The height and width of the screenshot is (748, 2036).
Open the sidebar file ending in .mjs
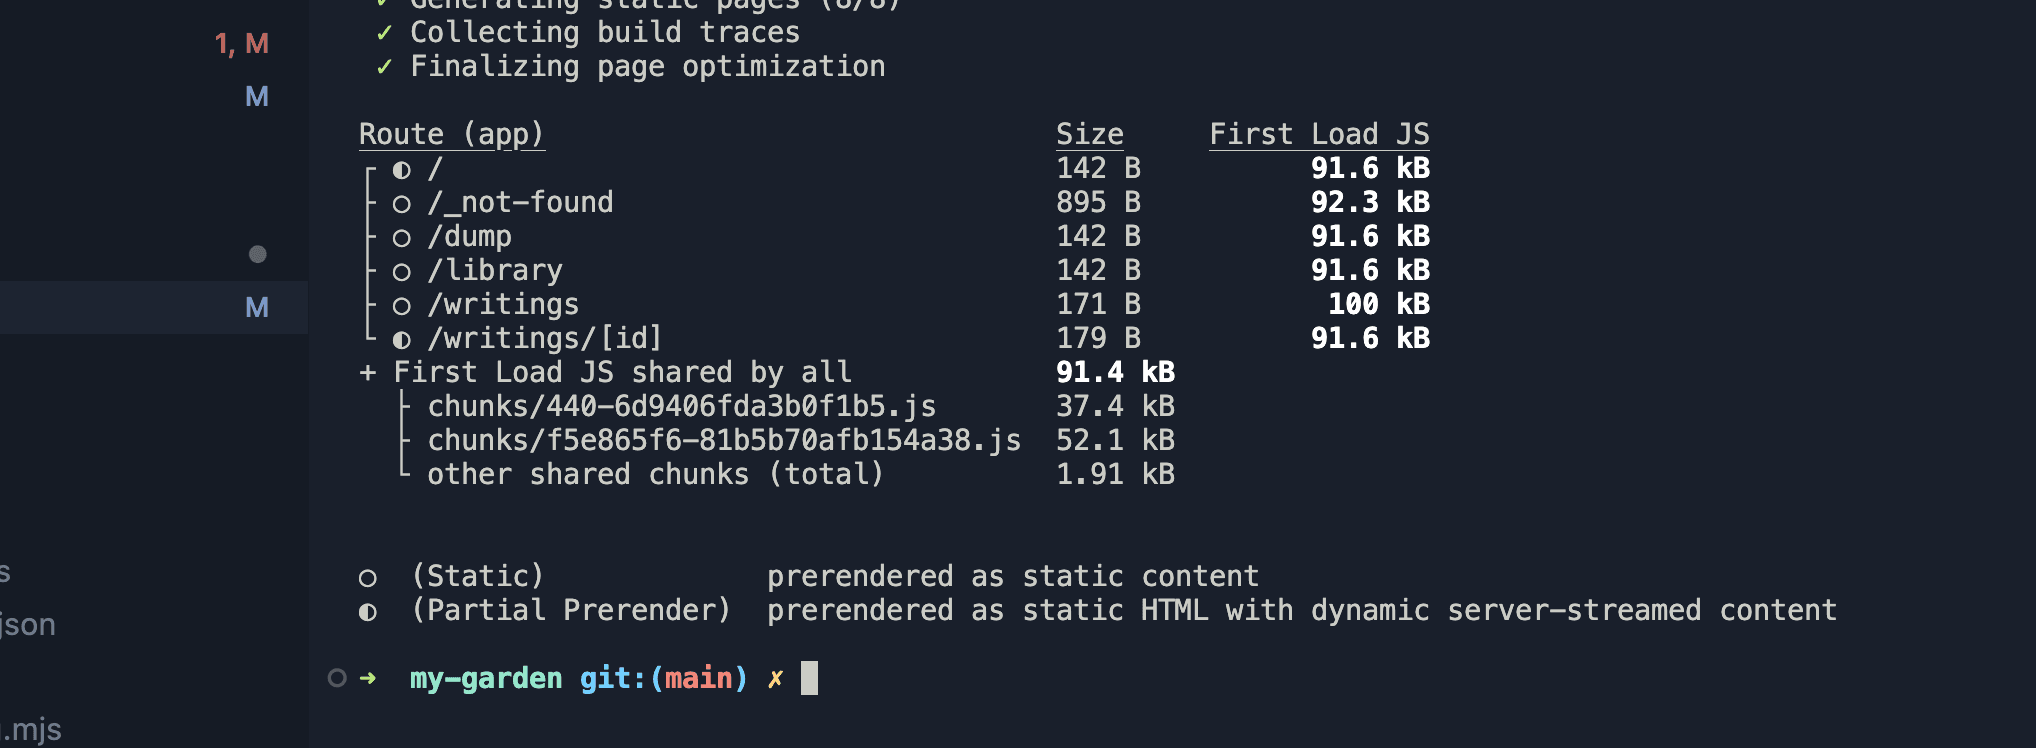[31, 730]
